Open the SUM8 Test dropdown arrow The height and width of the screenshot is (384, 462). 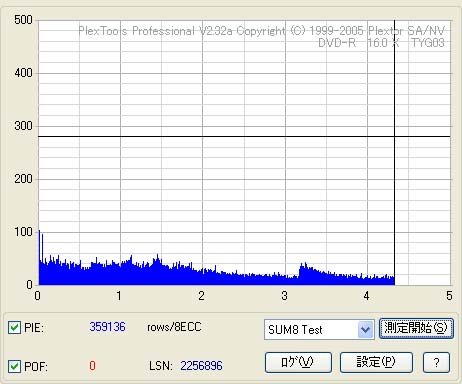366,330
